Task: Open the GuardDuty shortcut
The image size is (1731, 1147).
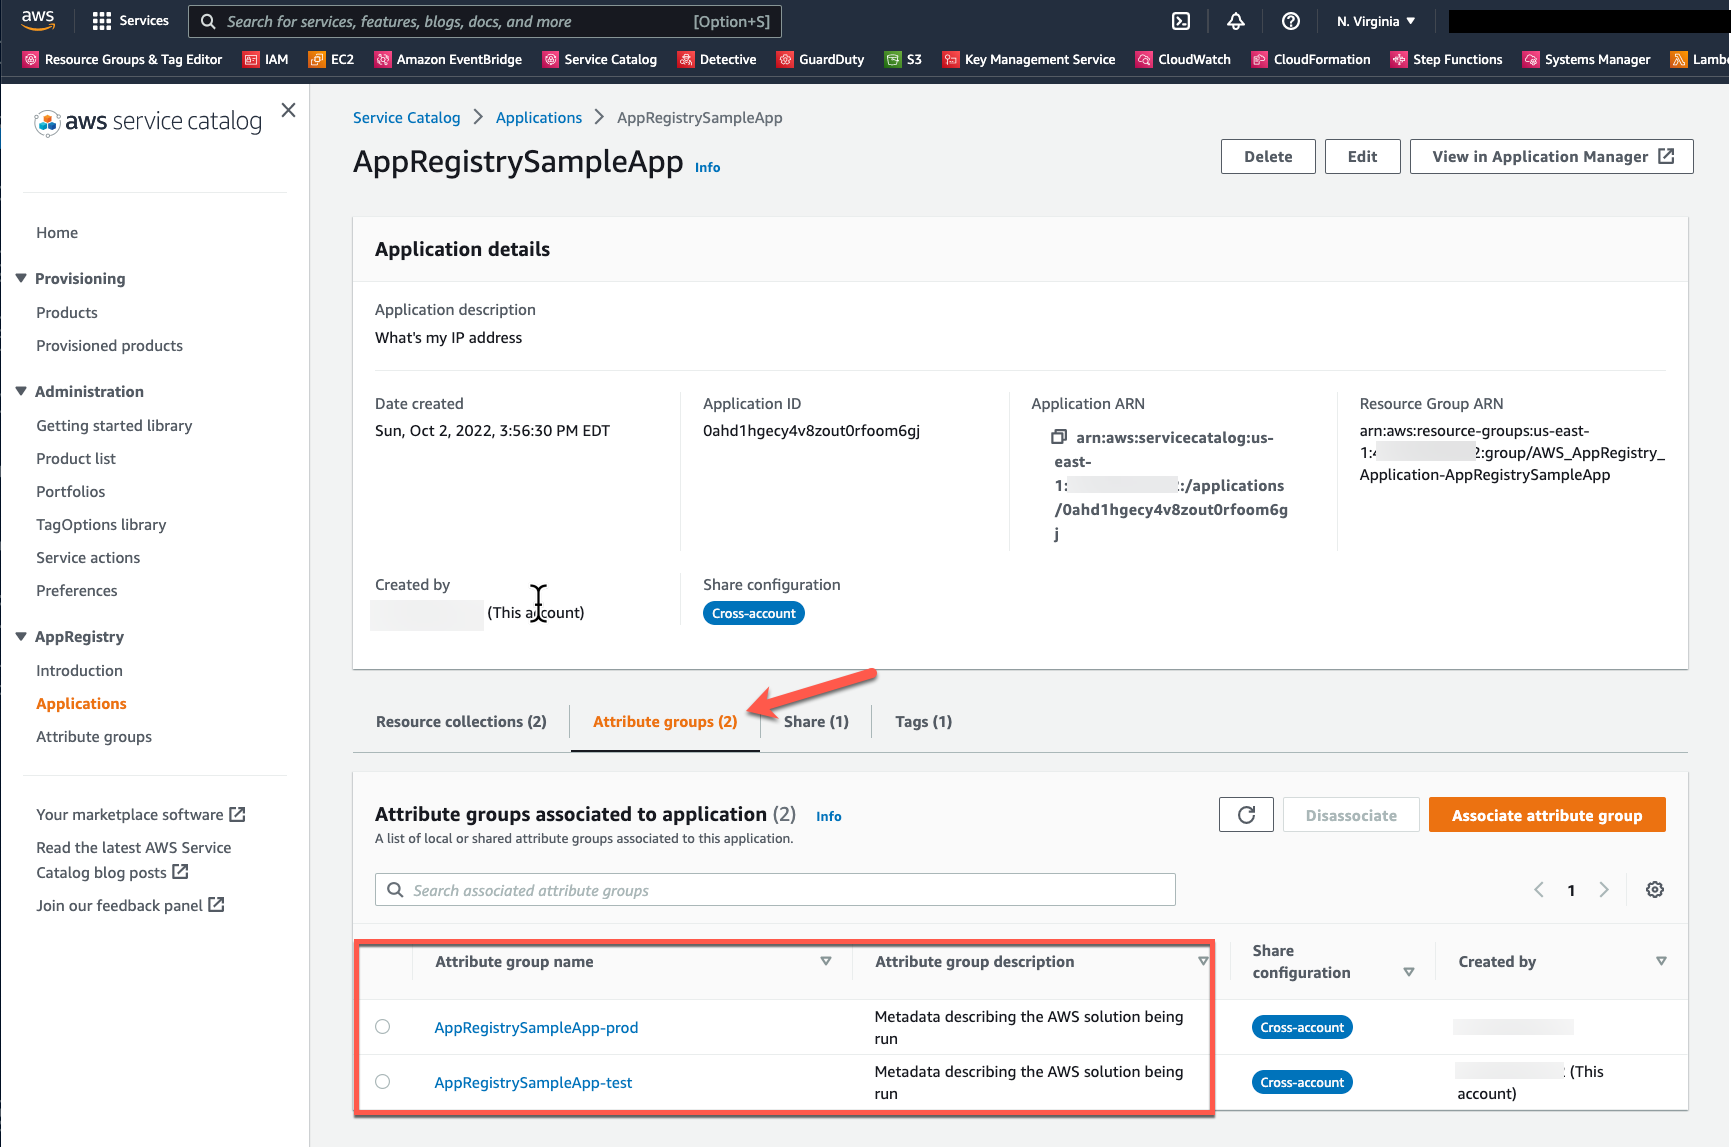Action: click(x=820, y=59)
